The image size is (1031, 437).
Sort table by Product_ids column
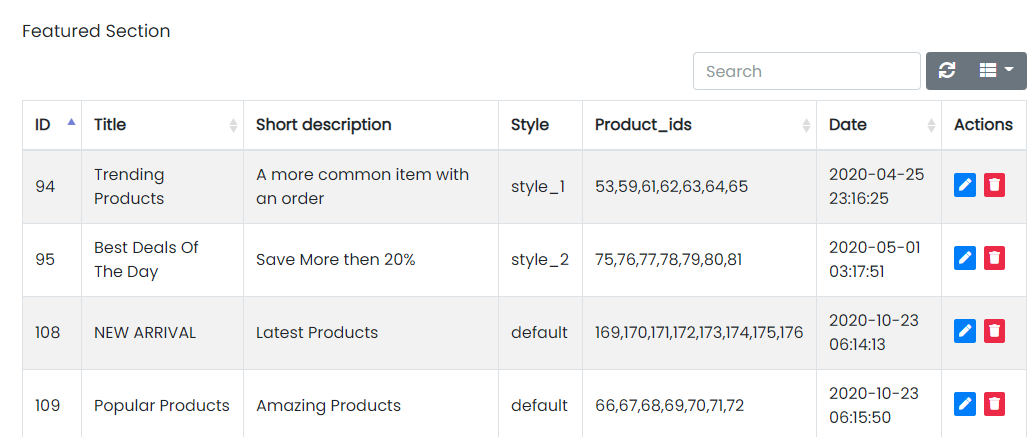pos(698,125)
